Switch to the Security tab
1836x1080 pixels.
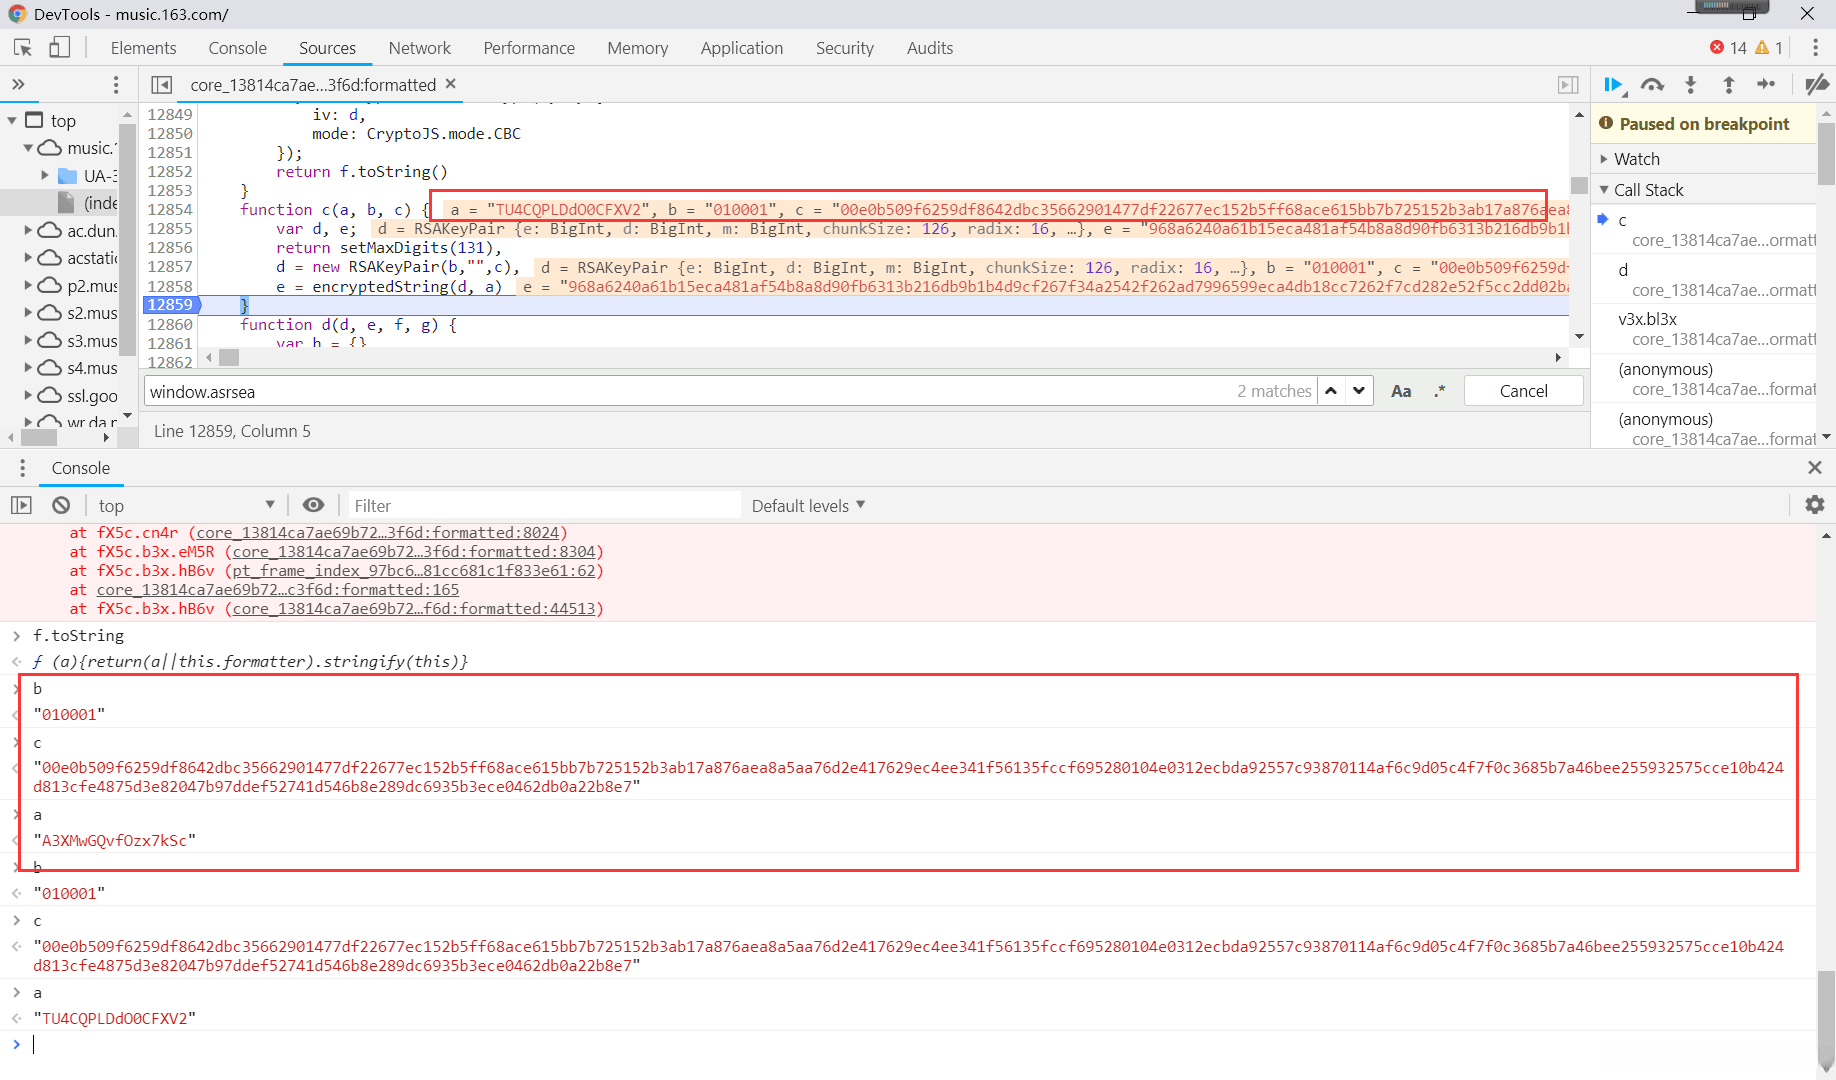(845, 48)
